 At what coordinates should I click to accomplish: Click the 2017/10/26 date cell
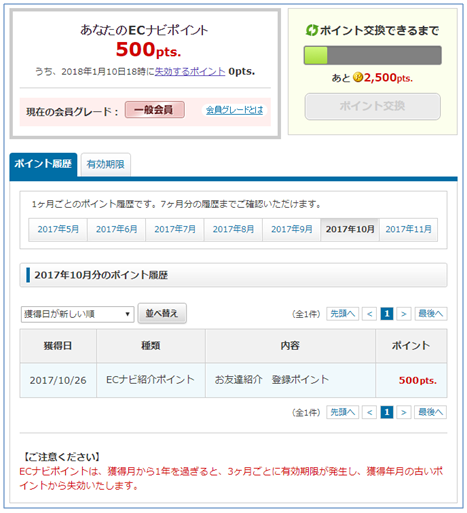pos(58,380)
